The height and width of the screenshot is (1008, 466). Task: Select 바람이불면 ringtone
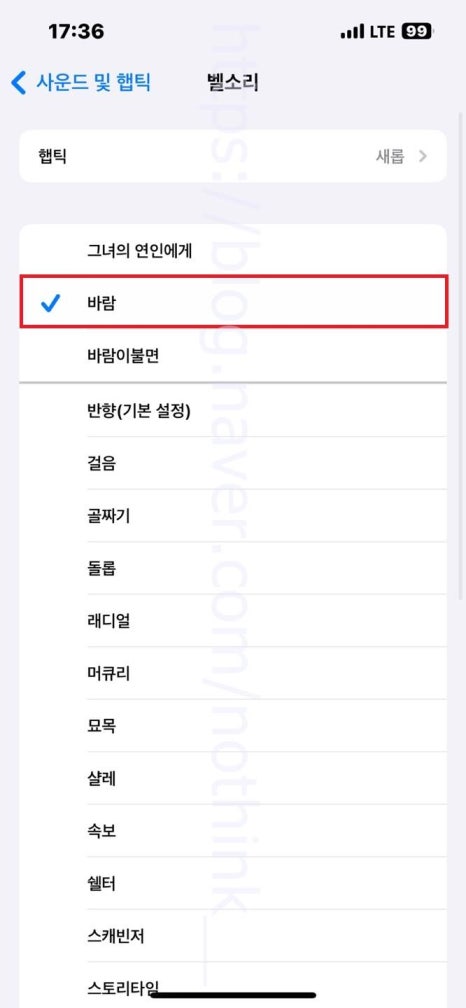click(233, 356)
